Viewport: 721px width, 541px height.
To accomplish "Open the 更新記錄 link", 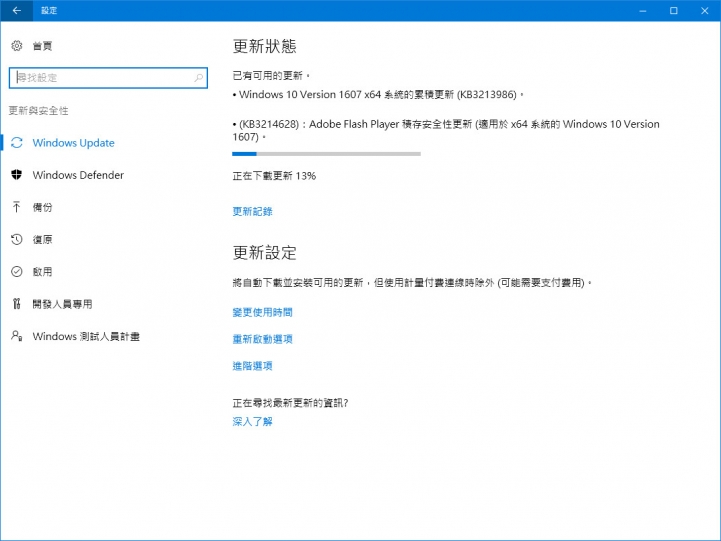I will 252,211.
